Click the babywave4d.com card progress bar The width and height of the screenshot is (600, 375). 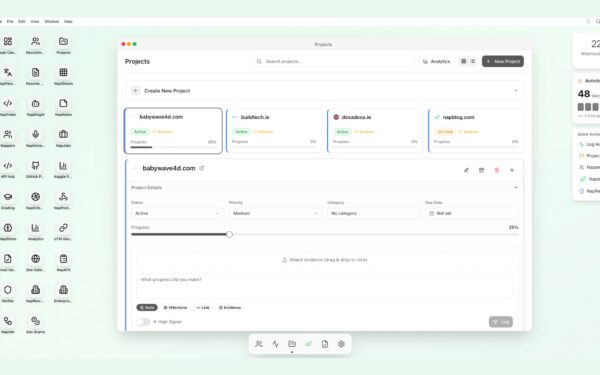coord(173,147)
